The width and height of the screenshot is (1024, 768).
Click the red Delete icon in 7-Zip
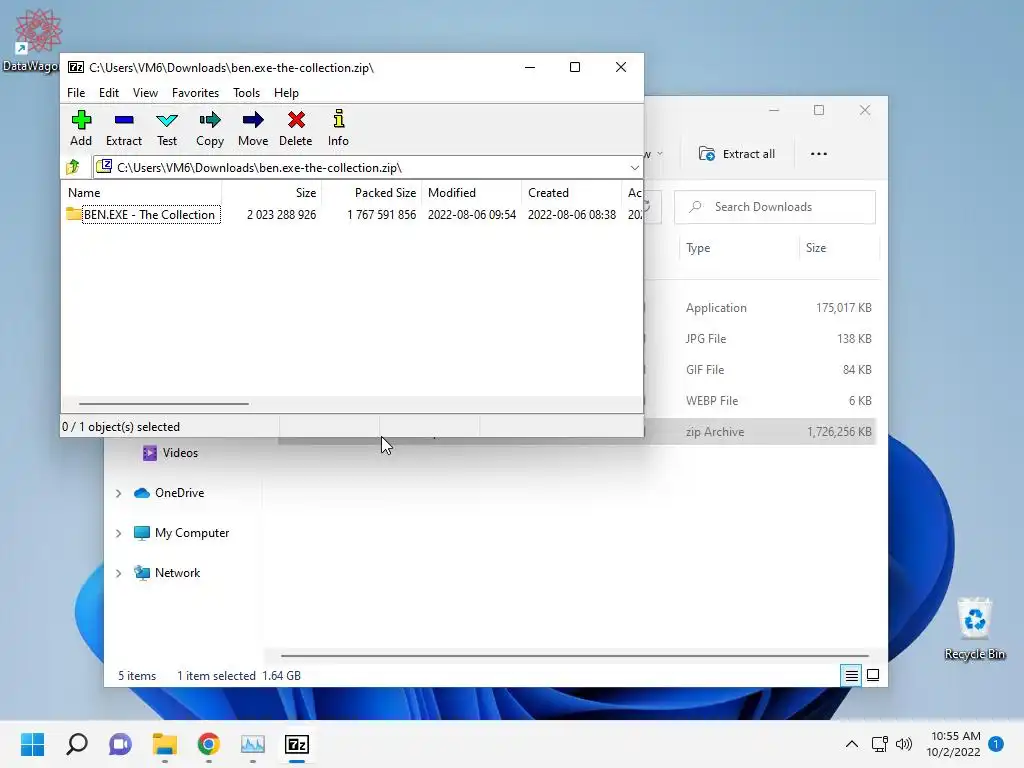point(296,128)
